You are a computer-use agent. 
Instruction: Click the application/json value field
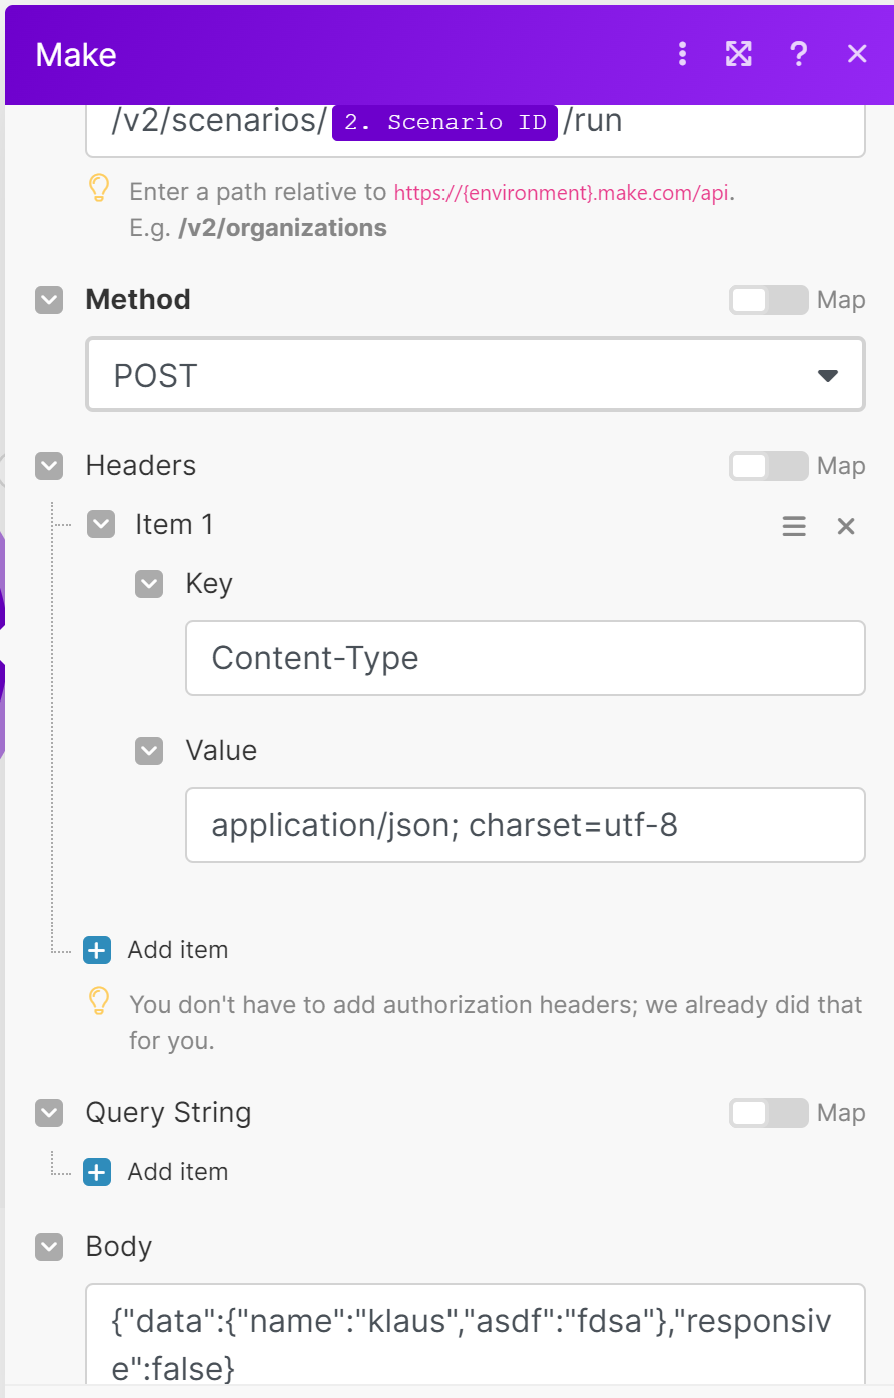(x=525, y=825)
